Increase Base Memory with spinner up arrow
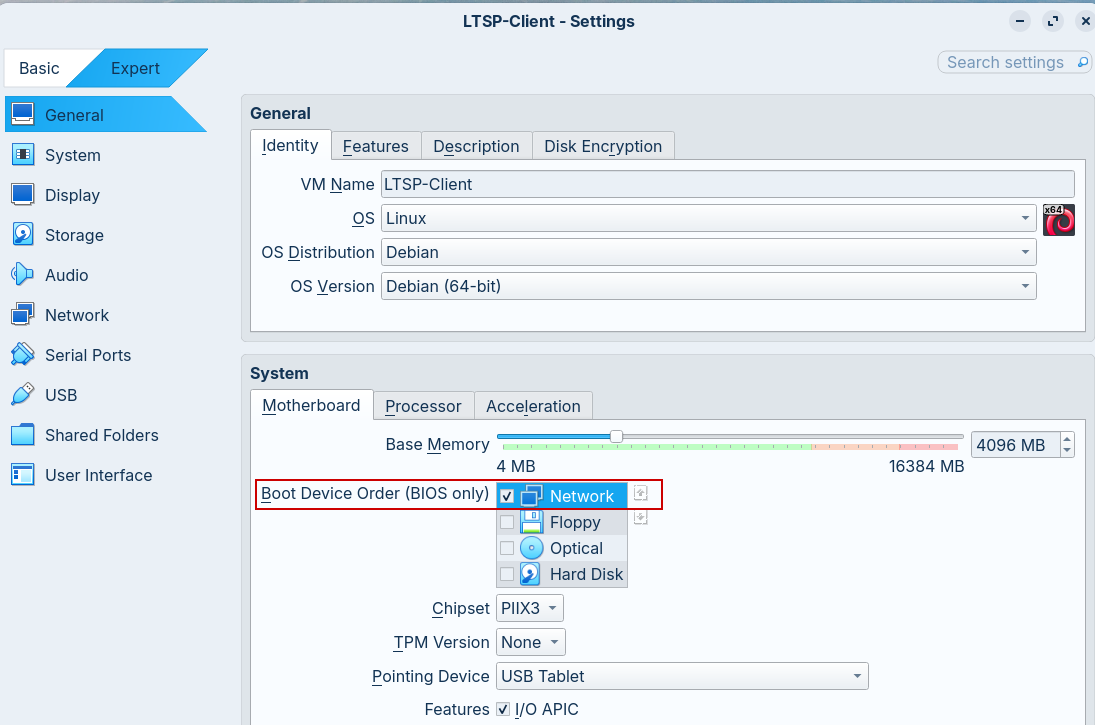This screenshot has width=1095, height=725. tap(1066, 439)
